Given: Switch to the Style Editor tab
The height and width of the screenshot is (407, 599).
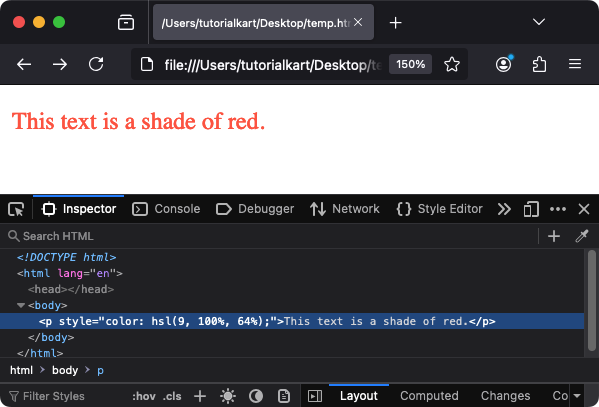Looking at the screenshot, I should pos(439,209).
